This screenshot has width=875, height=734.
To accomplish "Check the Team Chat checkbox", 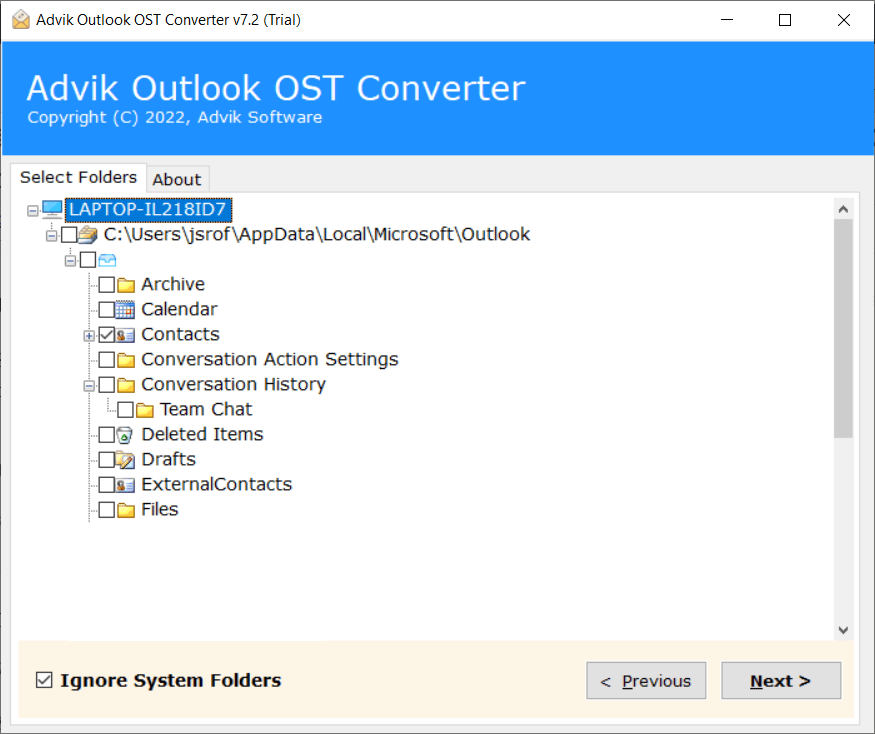I will point(126,410).
